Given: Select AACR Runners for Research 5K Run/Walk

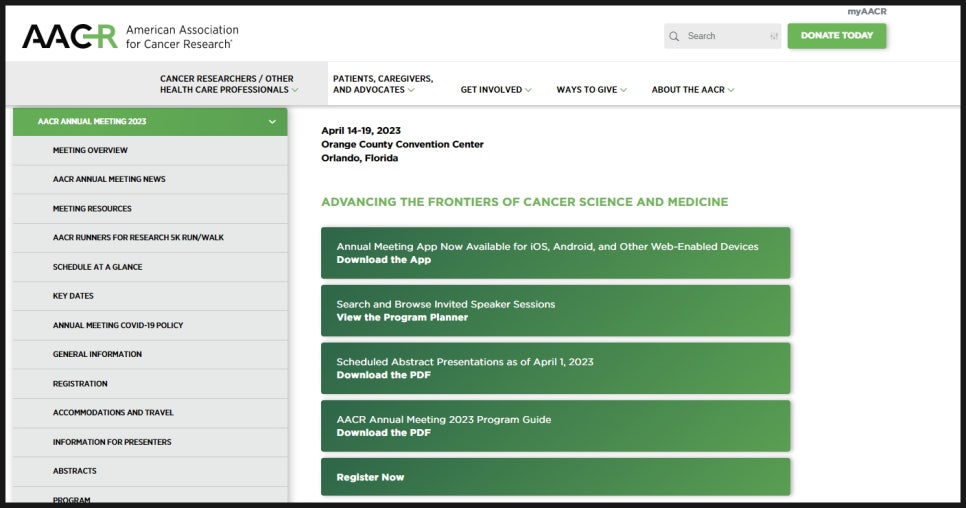Looking at the screenshot, I should (x=150, y=238).
